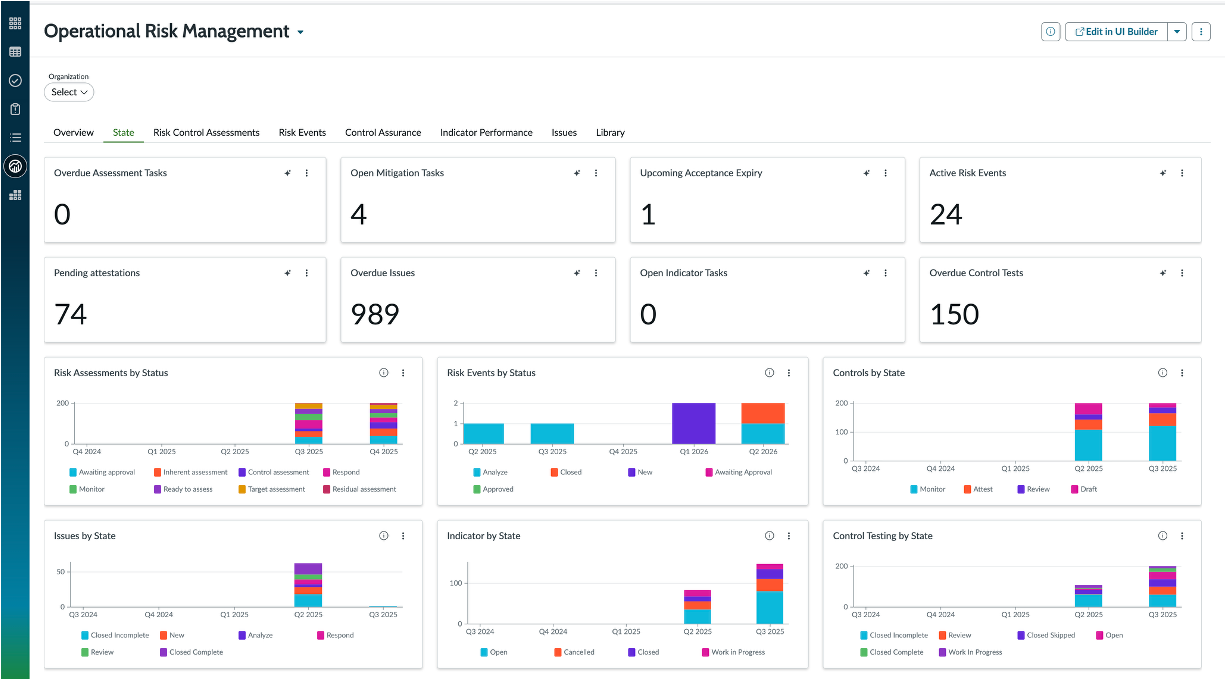Image resolution: width=1226 pixels, height=680 pixels.
Task: Open Risk Events by Status info icon
Action: click(769, 373)
